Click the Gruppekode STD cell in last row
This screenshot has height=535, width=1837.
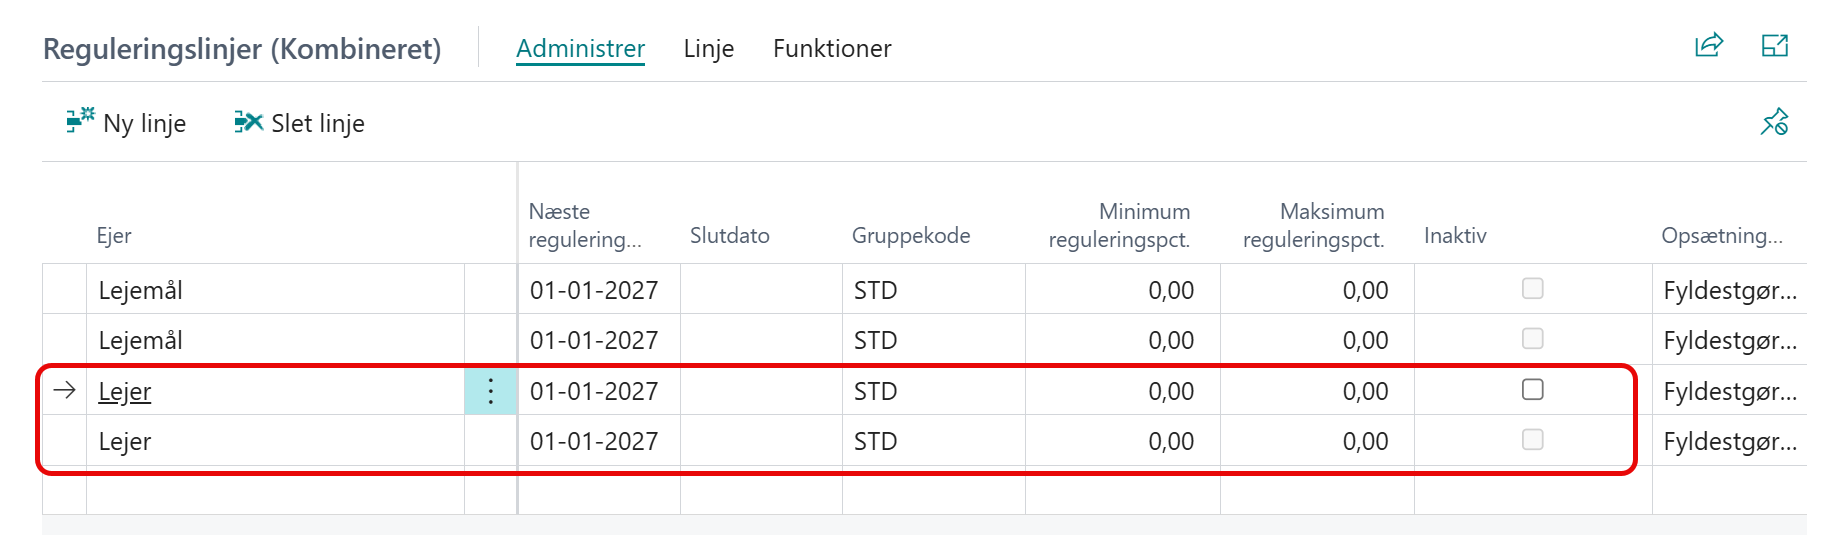934,441
